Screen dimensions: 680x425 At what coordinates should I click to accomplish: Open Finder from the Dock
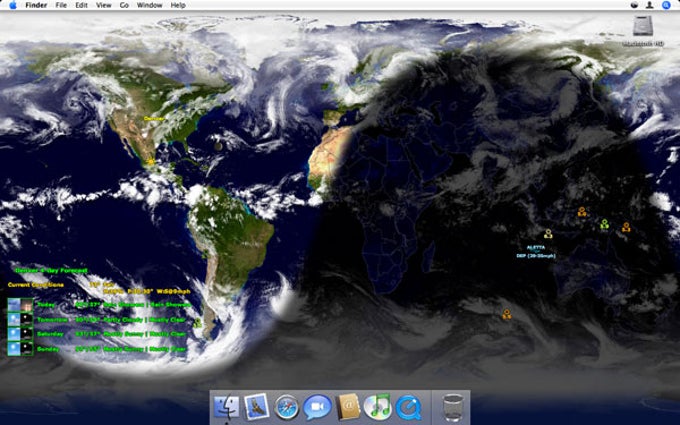(x=226, y=407)
